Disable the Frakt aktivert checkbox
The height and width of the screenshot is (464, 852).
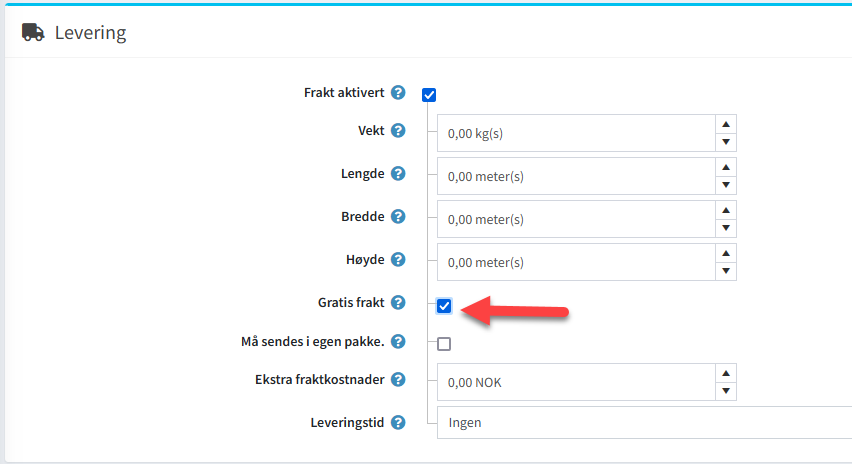430,95
